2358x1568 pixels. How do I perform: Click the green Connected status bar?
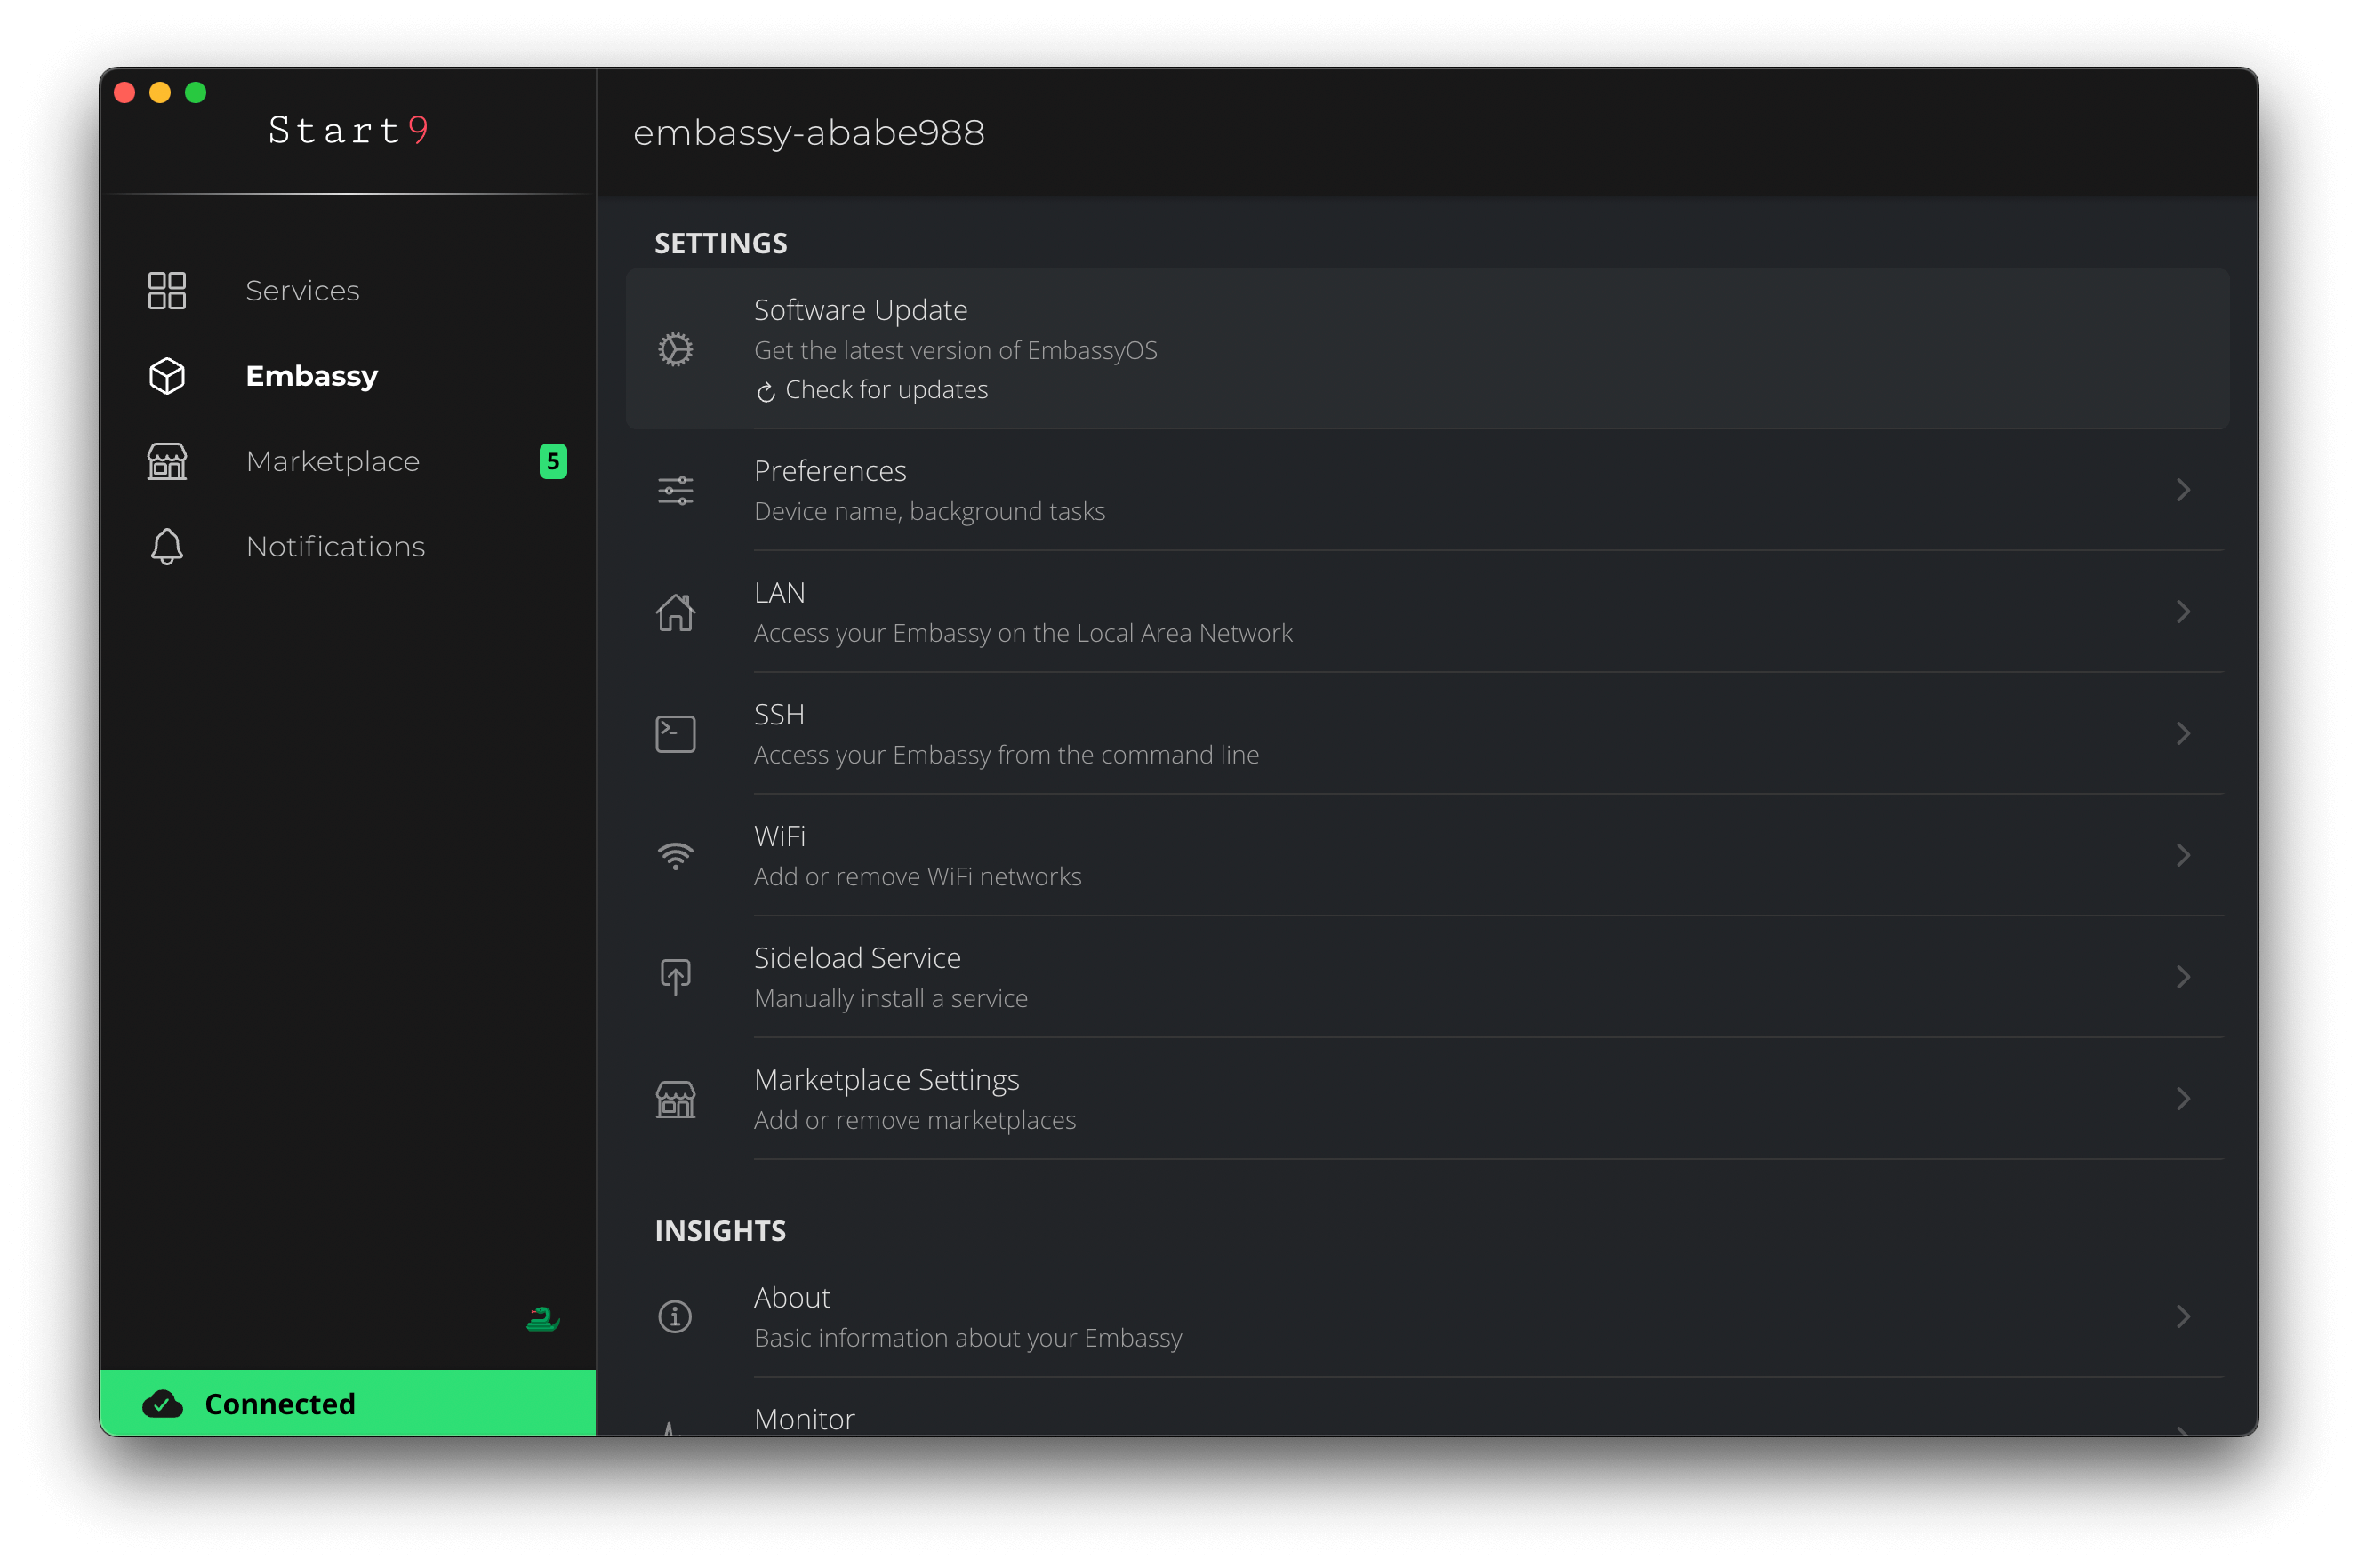(348, 1403)
